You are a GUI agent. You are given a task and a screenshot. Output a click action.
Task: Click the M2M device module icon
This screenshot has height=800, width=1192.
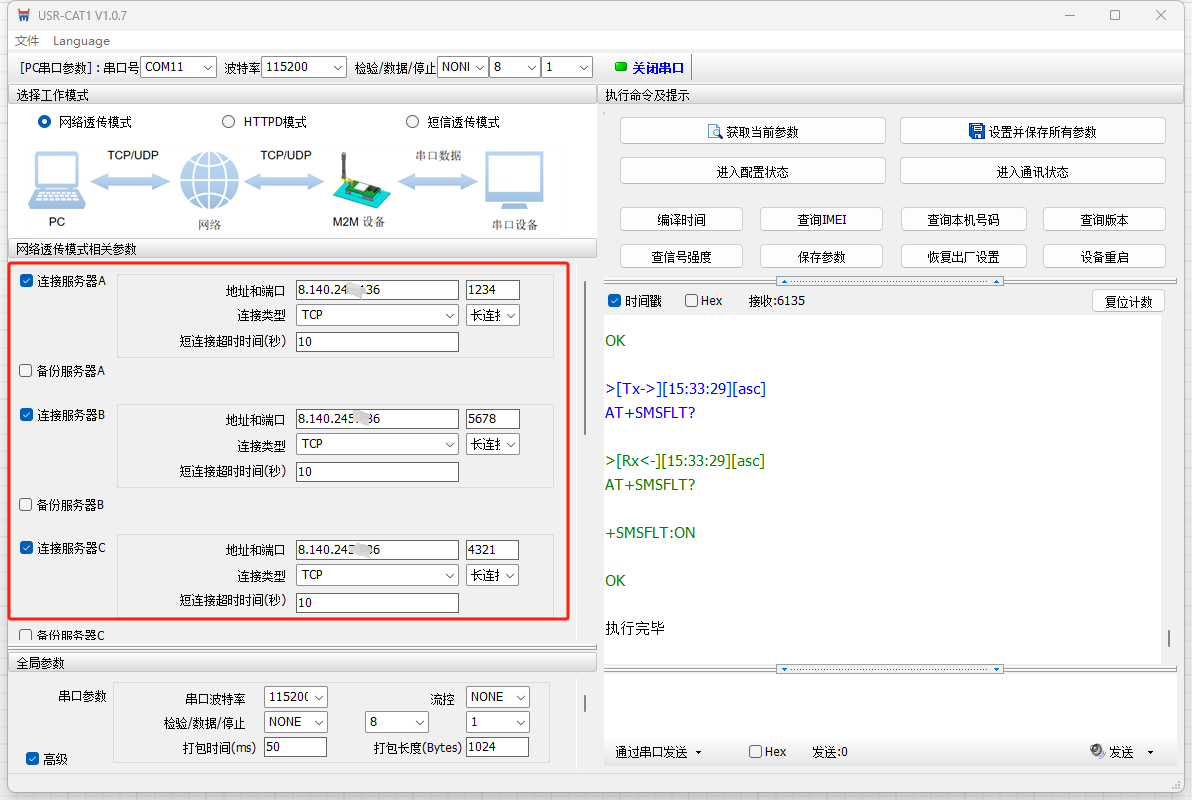357,182
